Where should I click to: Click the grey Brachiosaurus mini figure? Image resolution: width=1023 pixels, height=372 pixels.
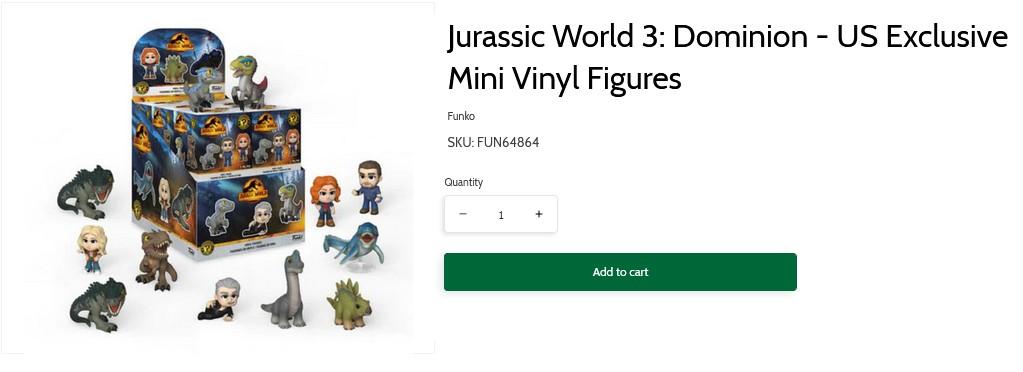pos(285,289)
